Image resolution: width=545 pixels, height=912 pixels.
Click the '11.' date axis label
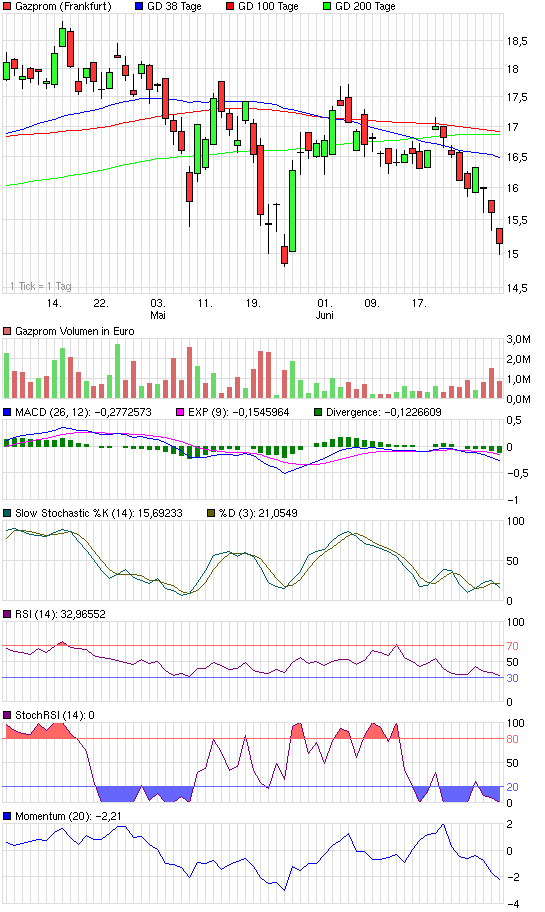click(205, 304)
